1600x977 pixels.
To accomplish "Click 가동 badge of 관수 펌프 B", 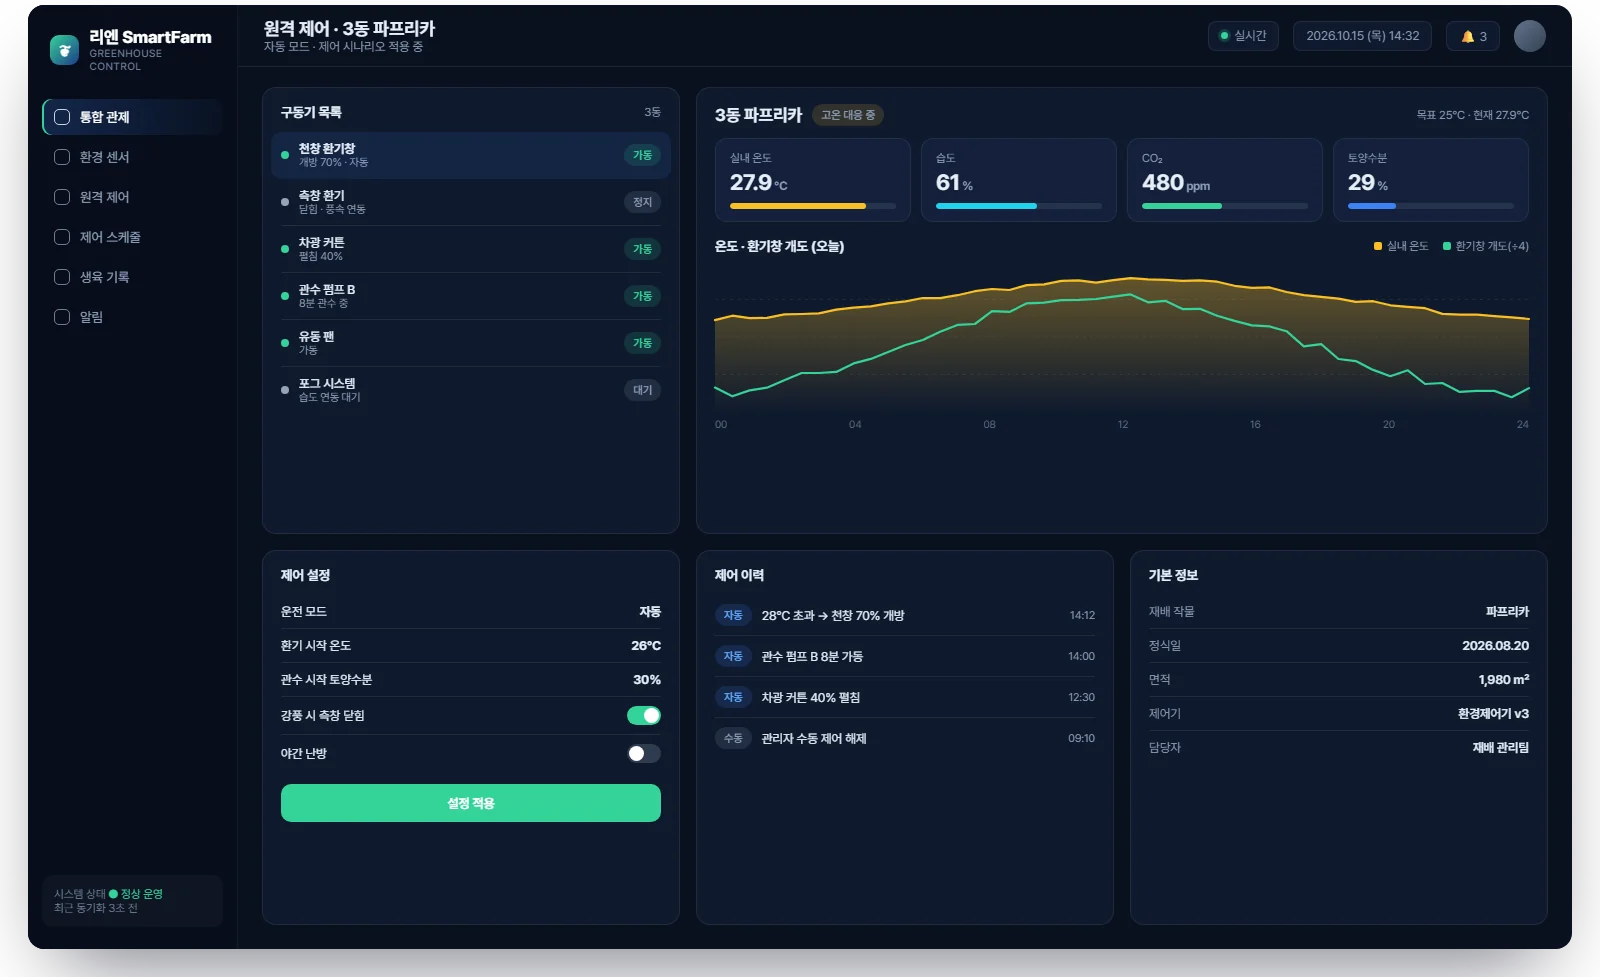I will 642,296.
